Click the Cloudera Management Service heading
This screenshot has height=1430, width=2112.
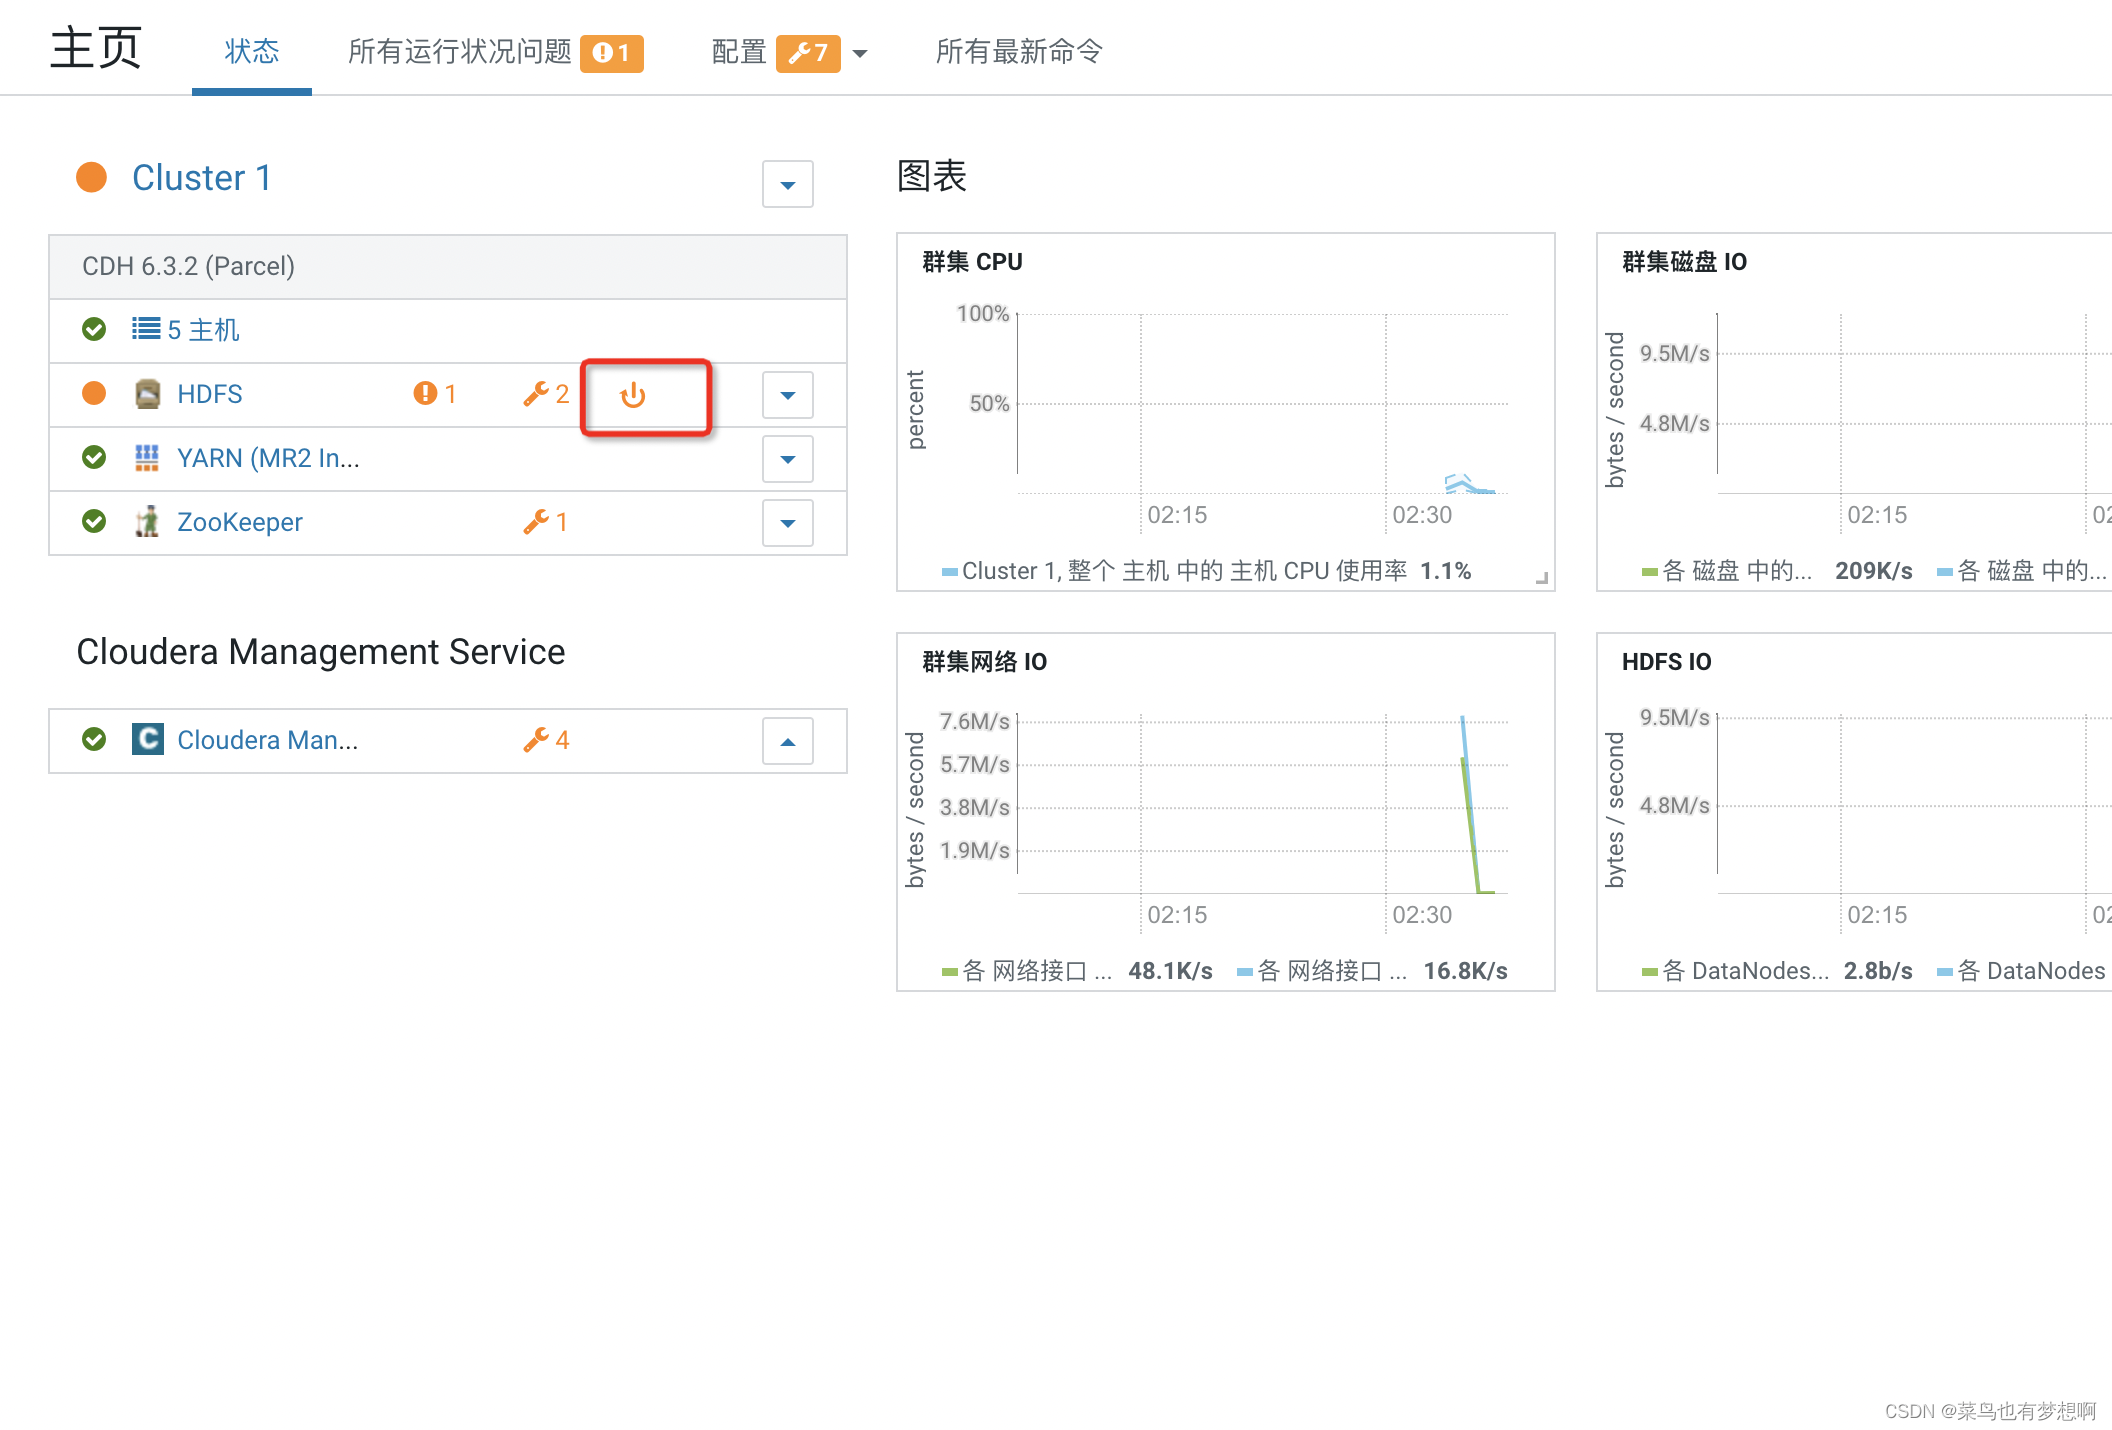(321, 651)
